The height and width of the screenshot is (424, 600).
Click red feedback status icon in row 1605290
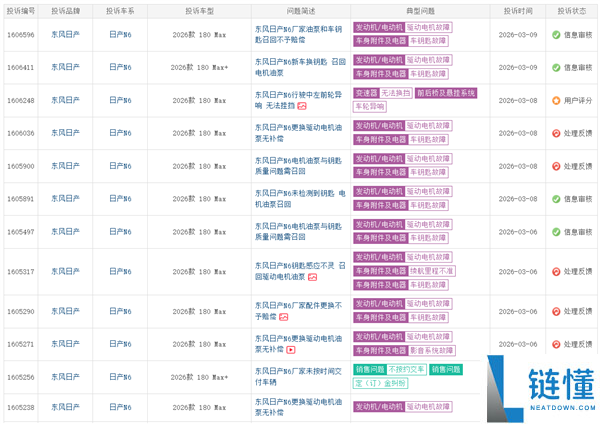click(556, 311)
